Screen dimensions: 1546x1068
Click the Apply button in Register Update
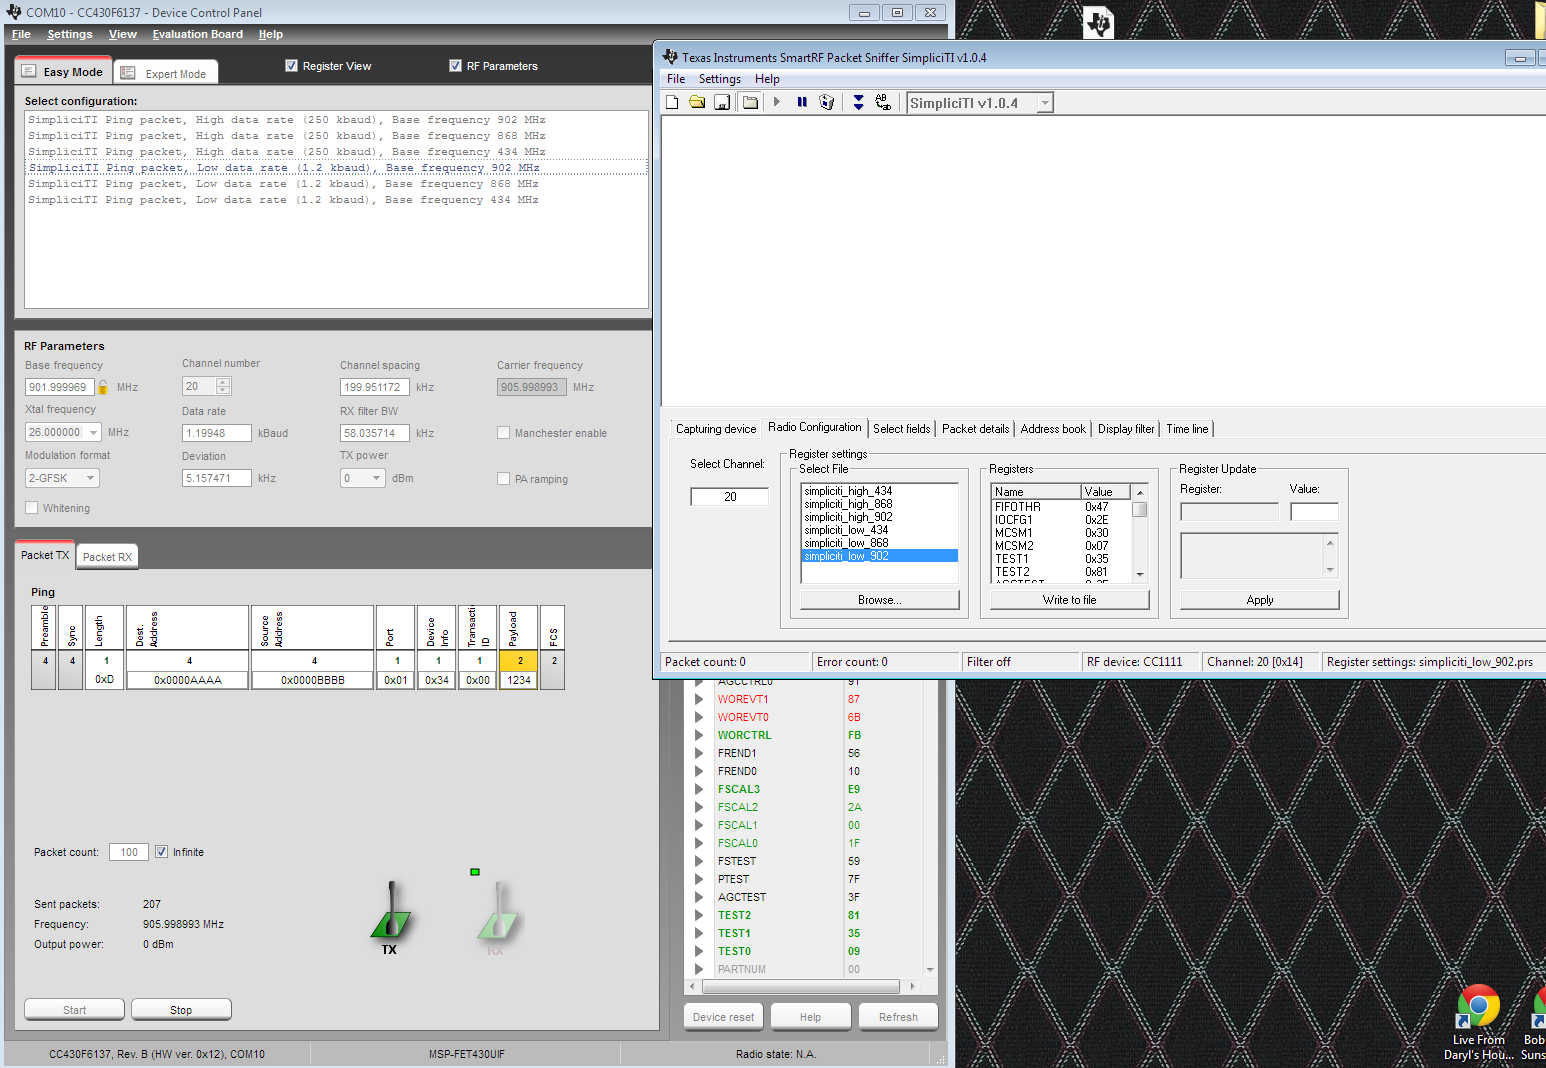[1260, 600]
